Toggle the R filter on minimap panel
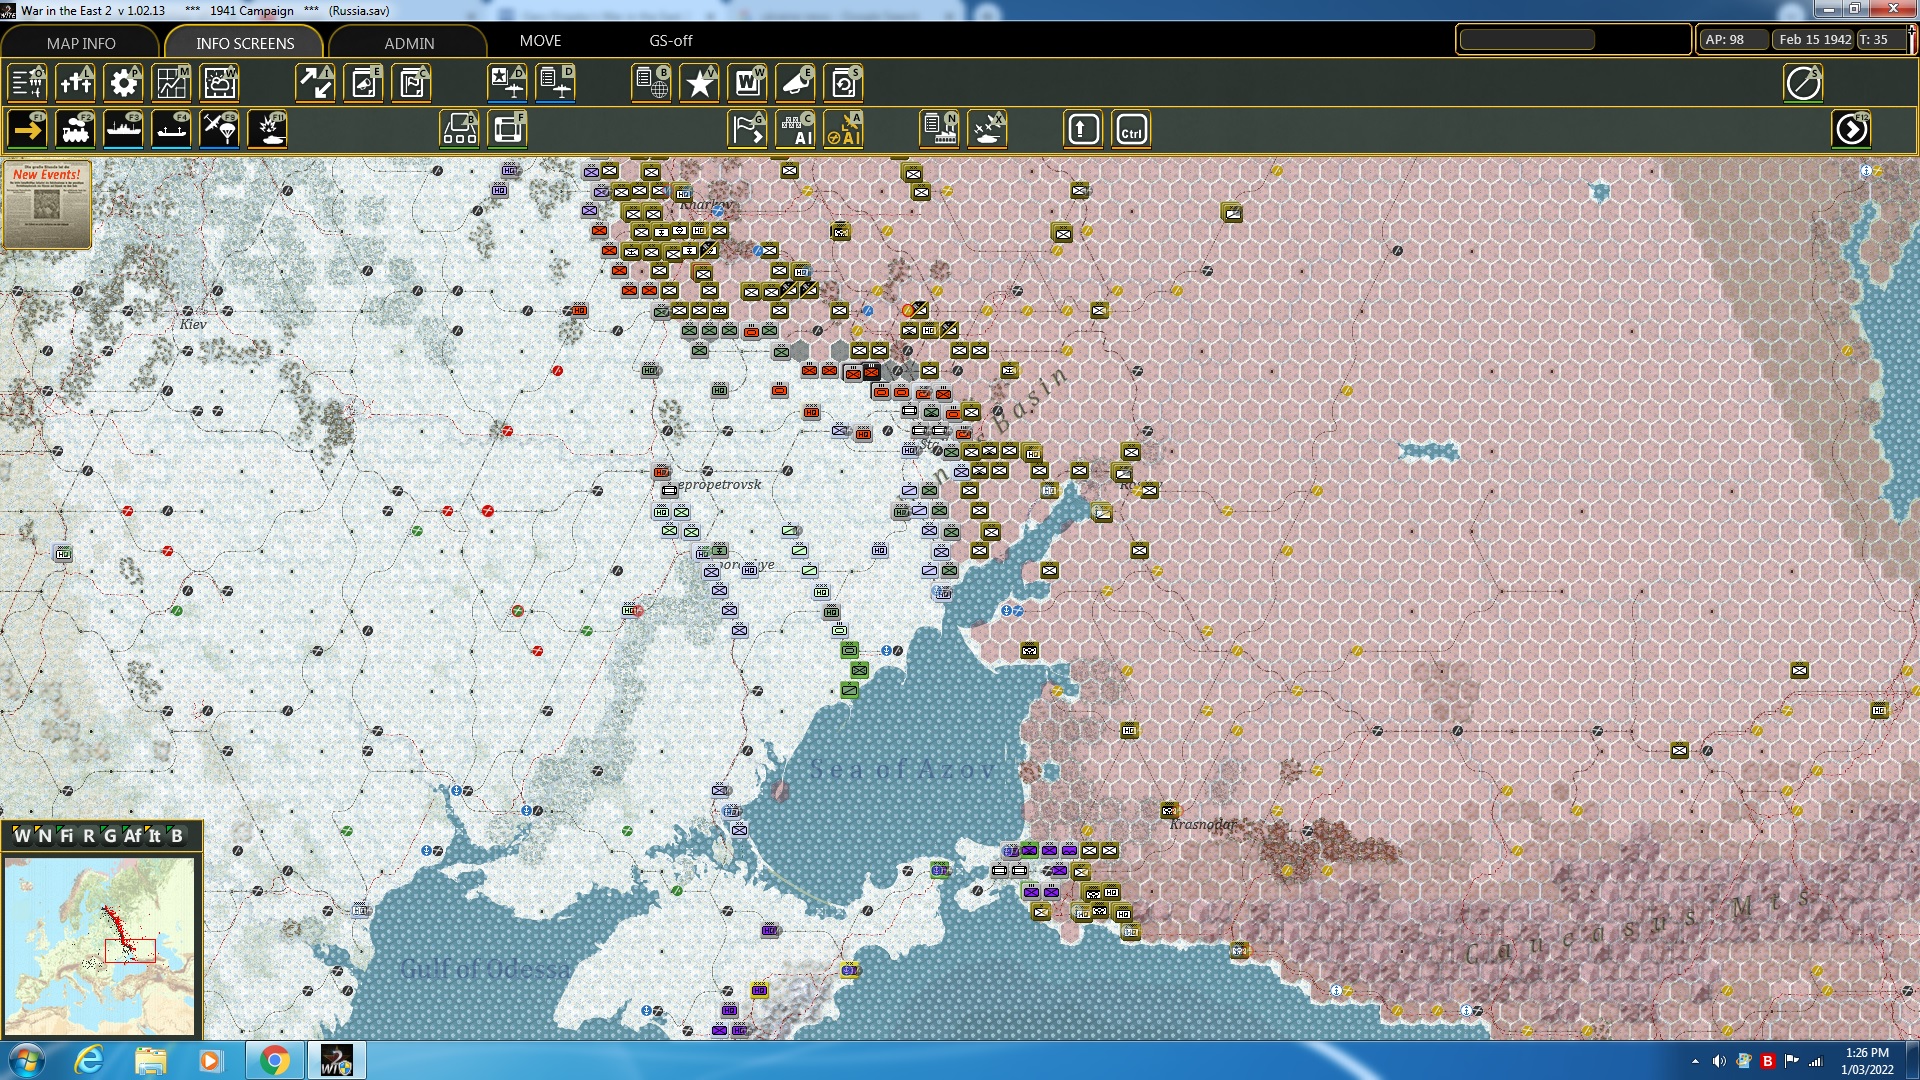 coord(88,836)
